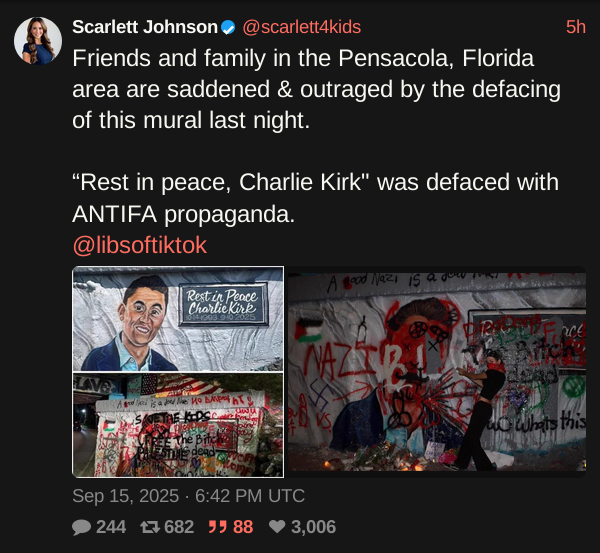Screen dimensions: 600x553
Task: Open the large defaced mural photo
Action: [x=437, y=372]
